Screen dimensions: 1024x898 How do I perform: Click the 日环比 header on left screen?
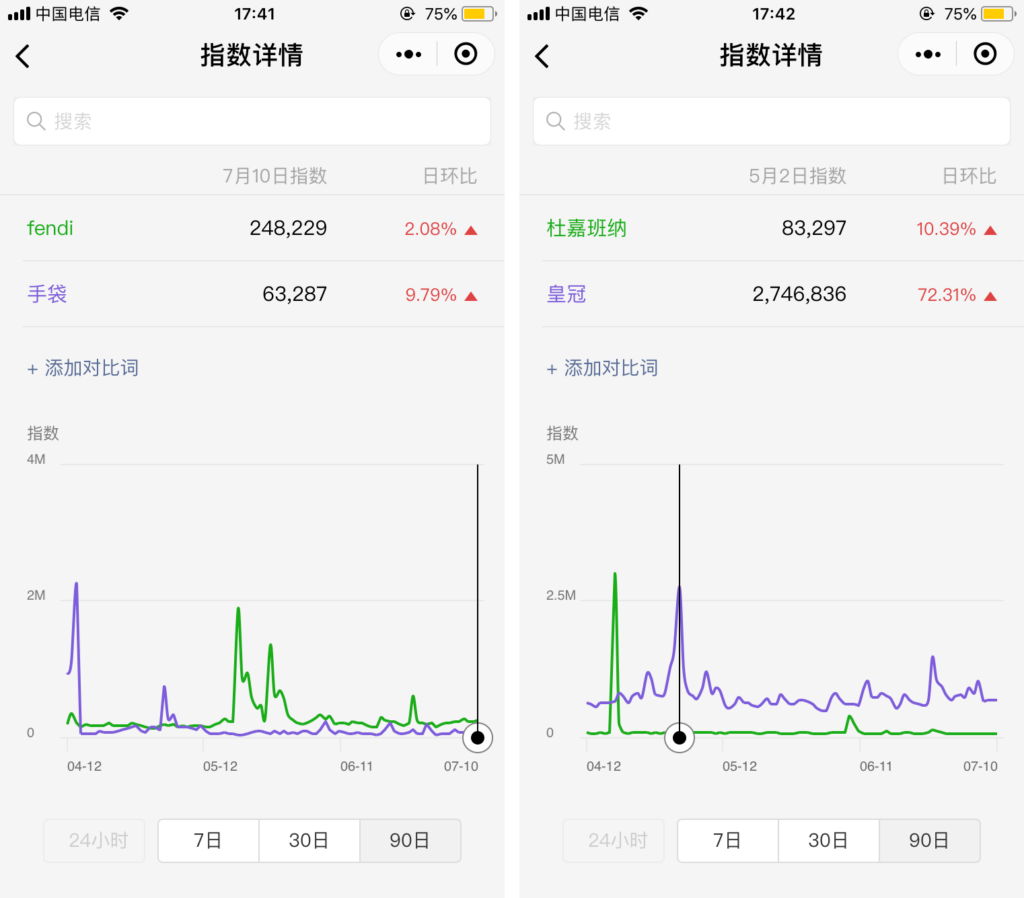point(450,176)
